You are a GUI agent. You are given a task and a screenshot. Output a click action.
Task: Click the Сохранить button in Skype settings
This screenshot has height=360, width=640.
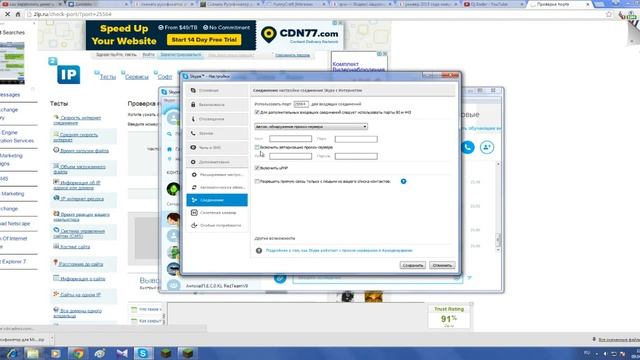click(x=413, y=265)
